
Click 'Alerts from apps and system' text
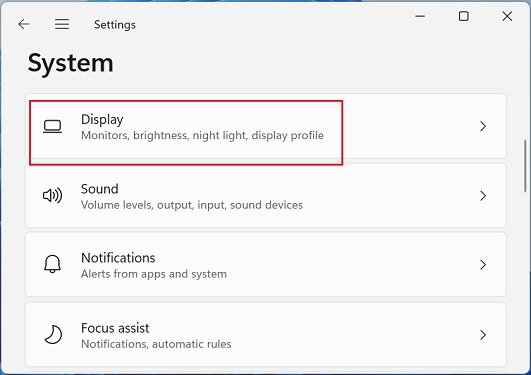tap(154, 274)
